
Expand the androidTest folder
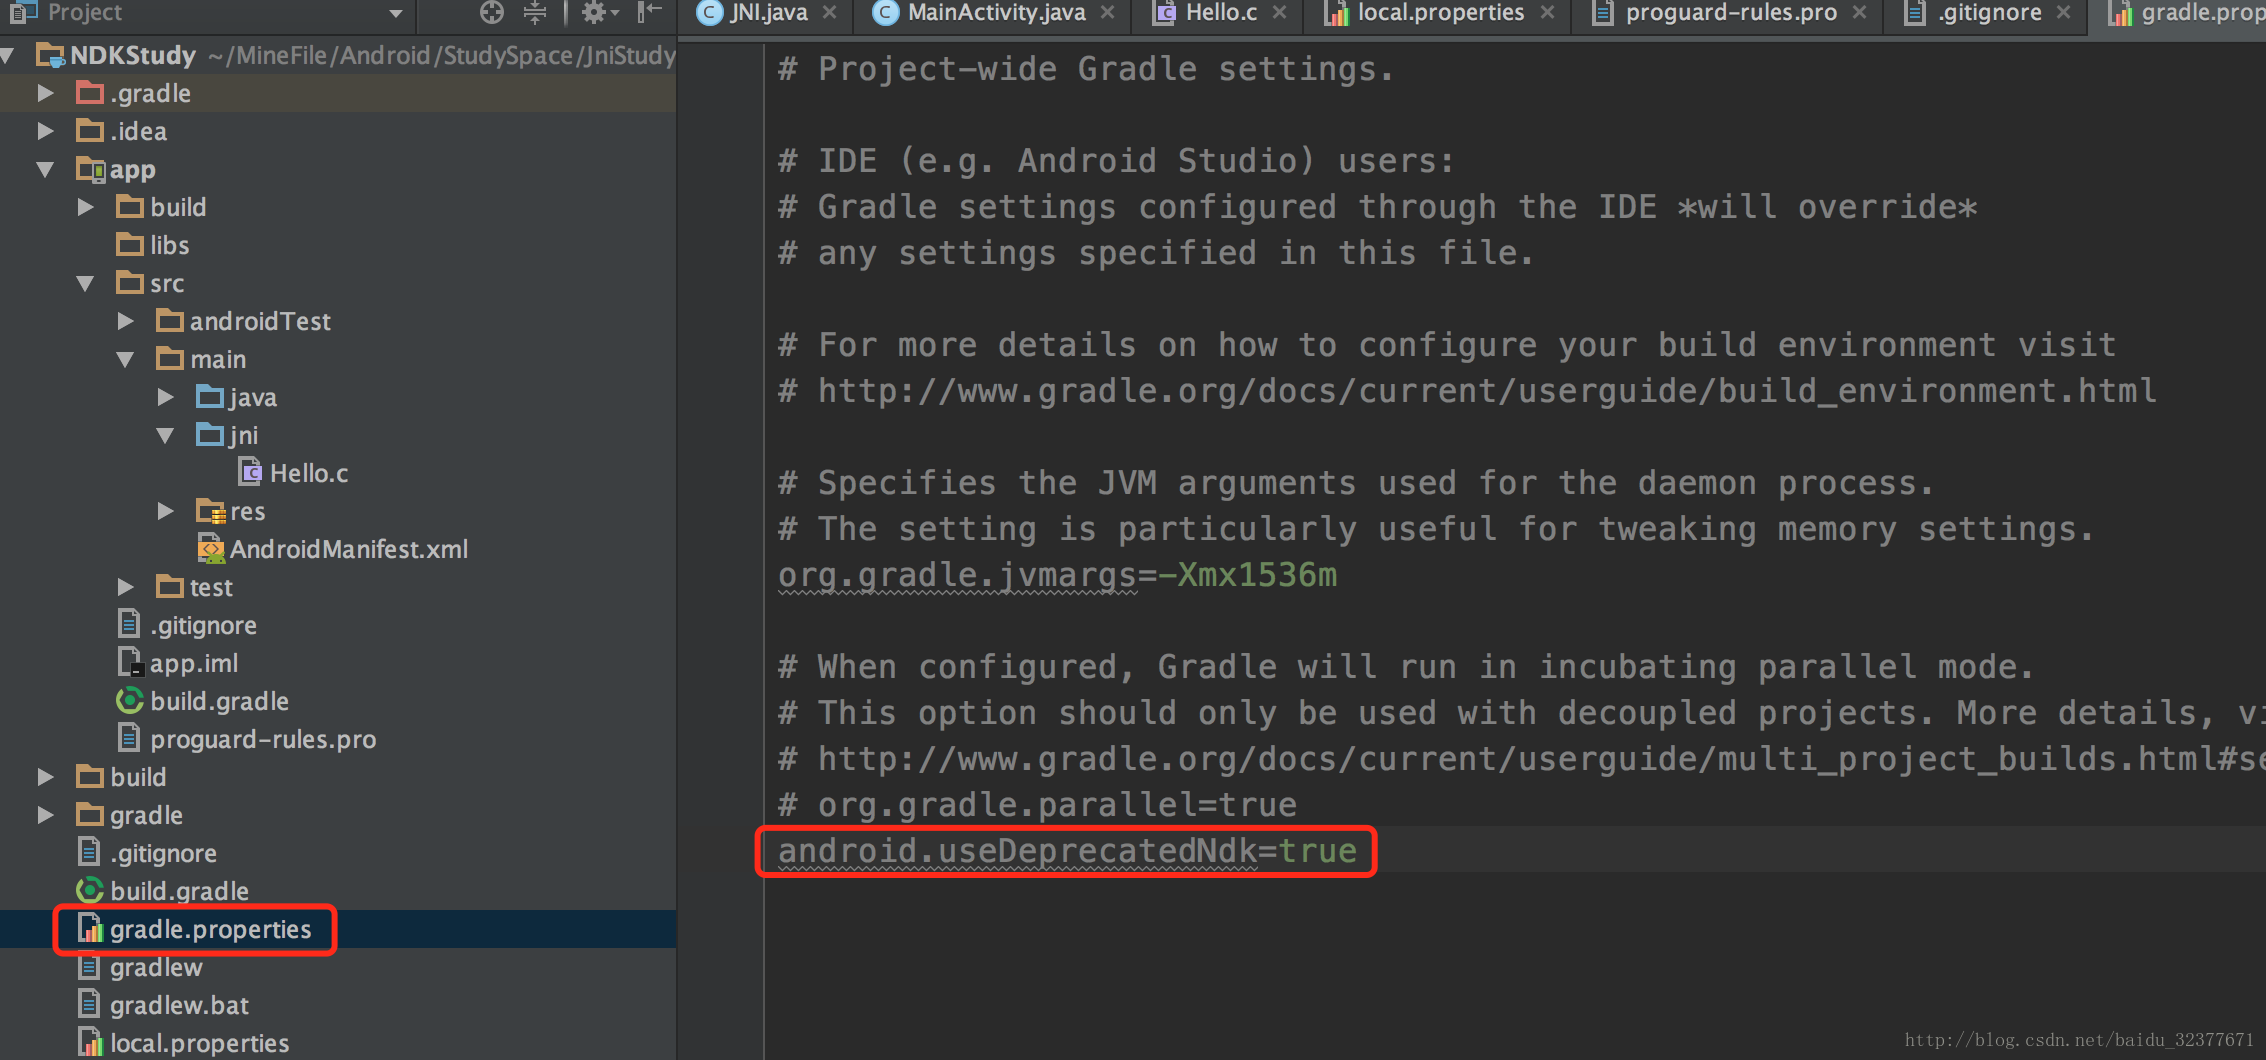[126, 321]
